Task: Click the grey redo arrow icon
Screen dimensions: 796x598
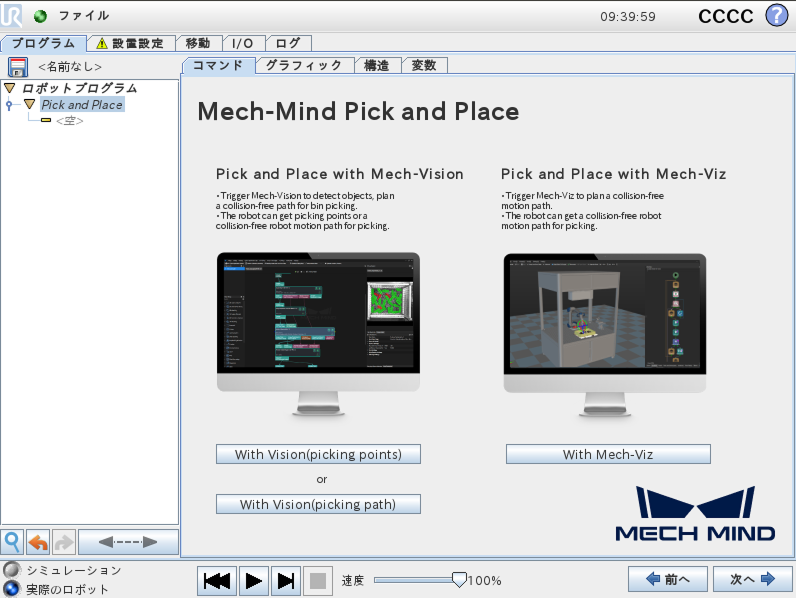Action: 63,542
